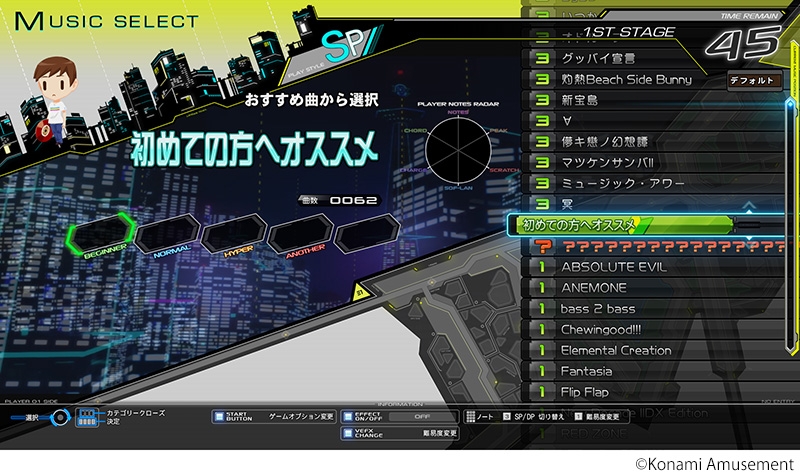
Task: Select the ANOTHER difficulty hexagon
Action: coord(301,234)
